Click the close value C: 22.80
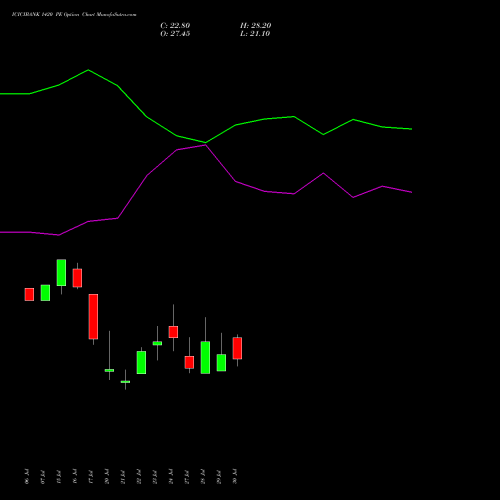 click(x=175, y=26)
